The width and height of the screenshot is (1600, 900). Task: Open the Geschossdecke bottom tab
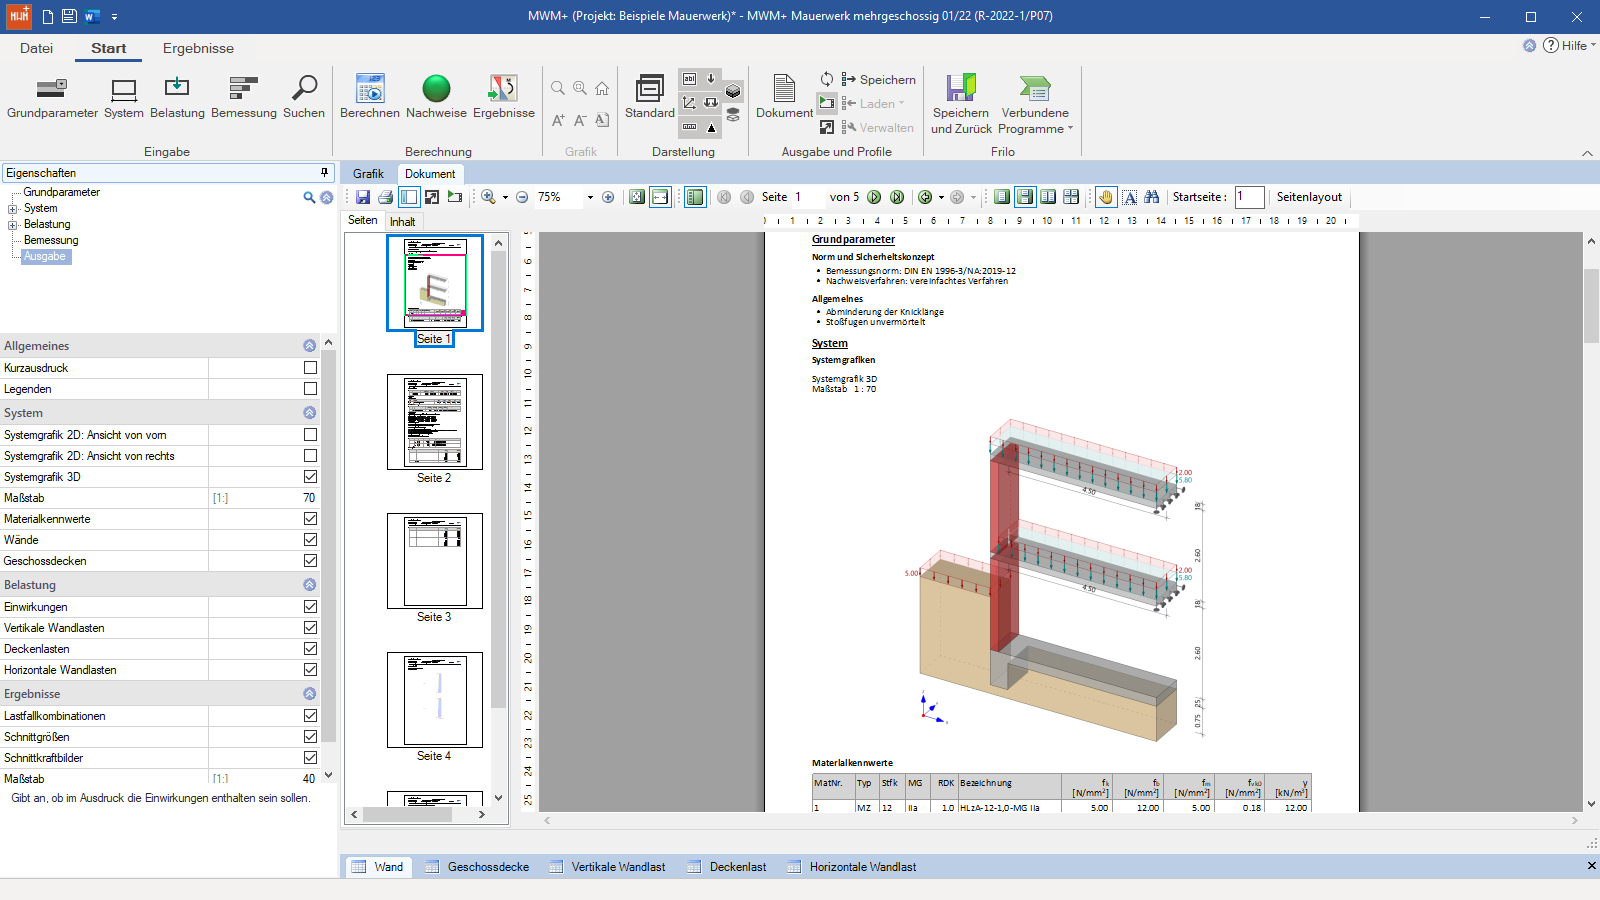[x=477, y=867]
